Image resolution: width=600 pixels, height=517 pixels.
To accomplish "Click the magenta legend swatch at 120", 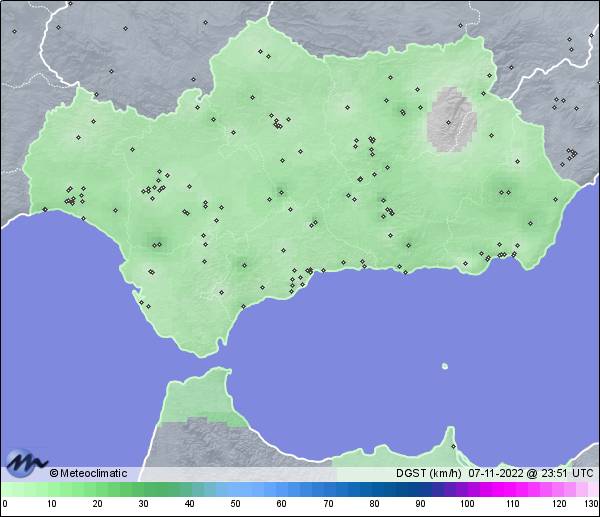I will [558, 489].
